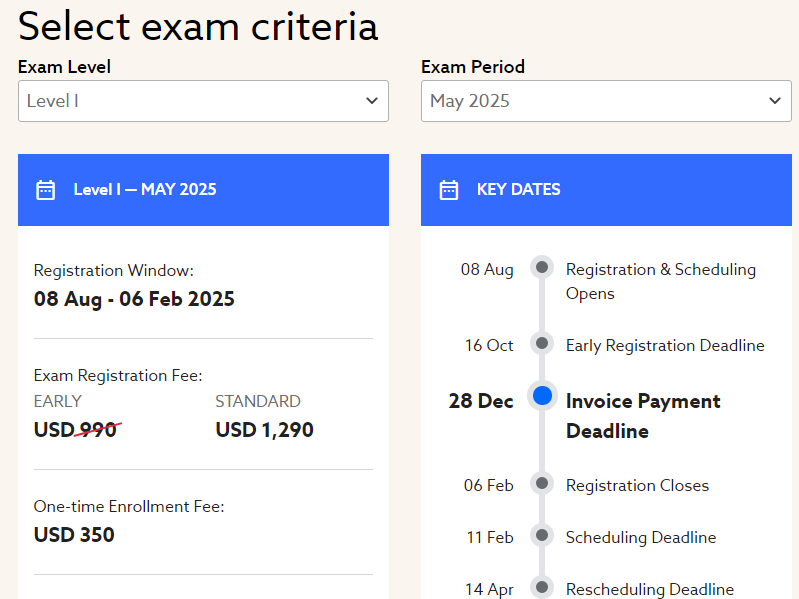Click the "Level I — MAY 2025" header text
The width and height of the screenshot is (799, 599).
[145, 189]
